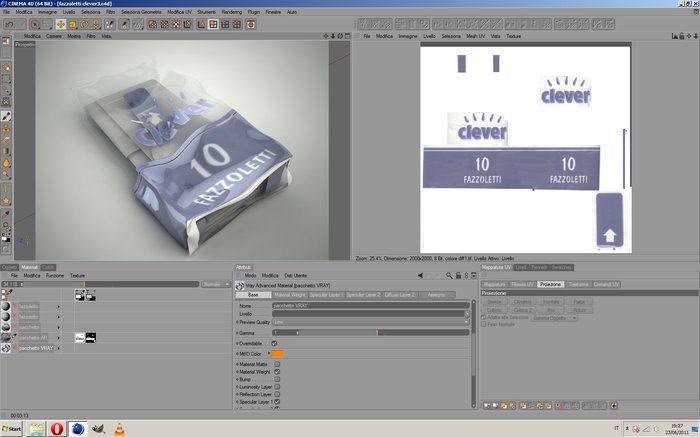Click the red render button in toolbar
This screenshot has width=700, height=437.
click(x=251, y=24)
